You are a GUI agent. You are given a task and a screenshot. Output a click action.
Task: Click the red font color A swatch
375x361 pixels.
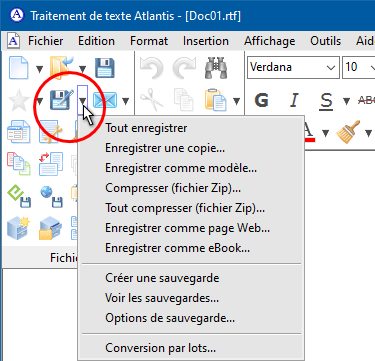point(309,133)
